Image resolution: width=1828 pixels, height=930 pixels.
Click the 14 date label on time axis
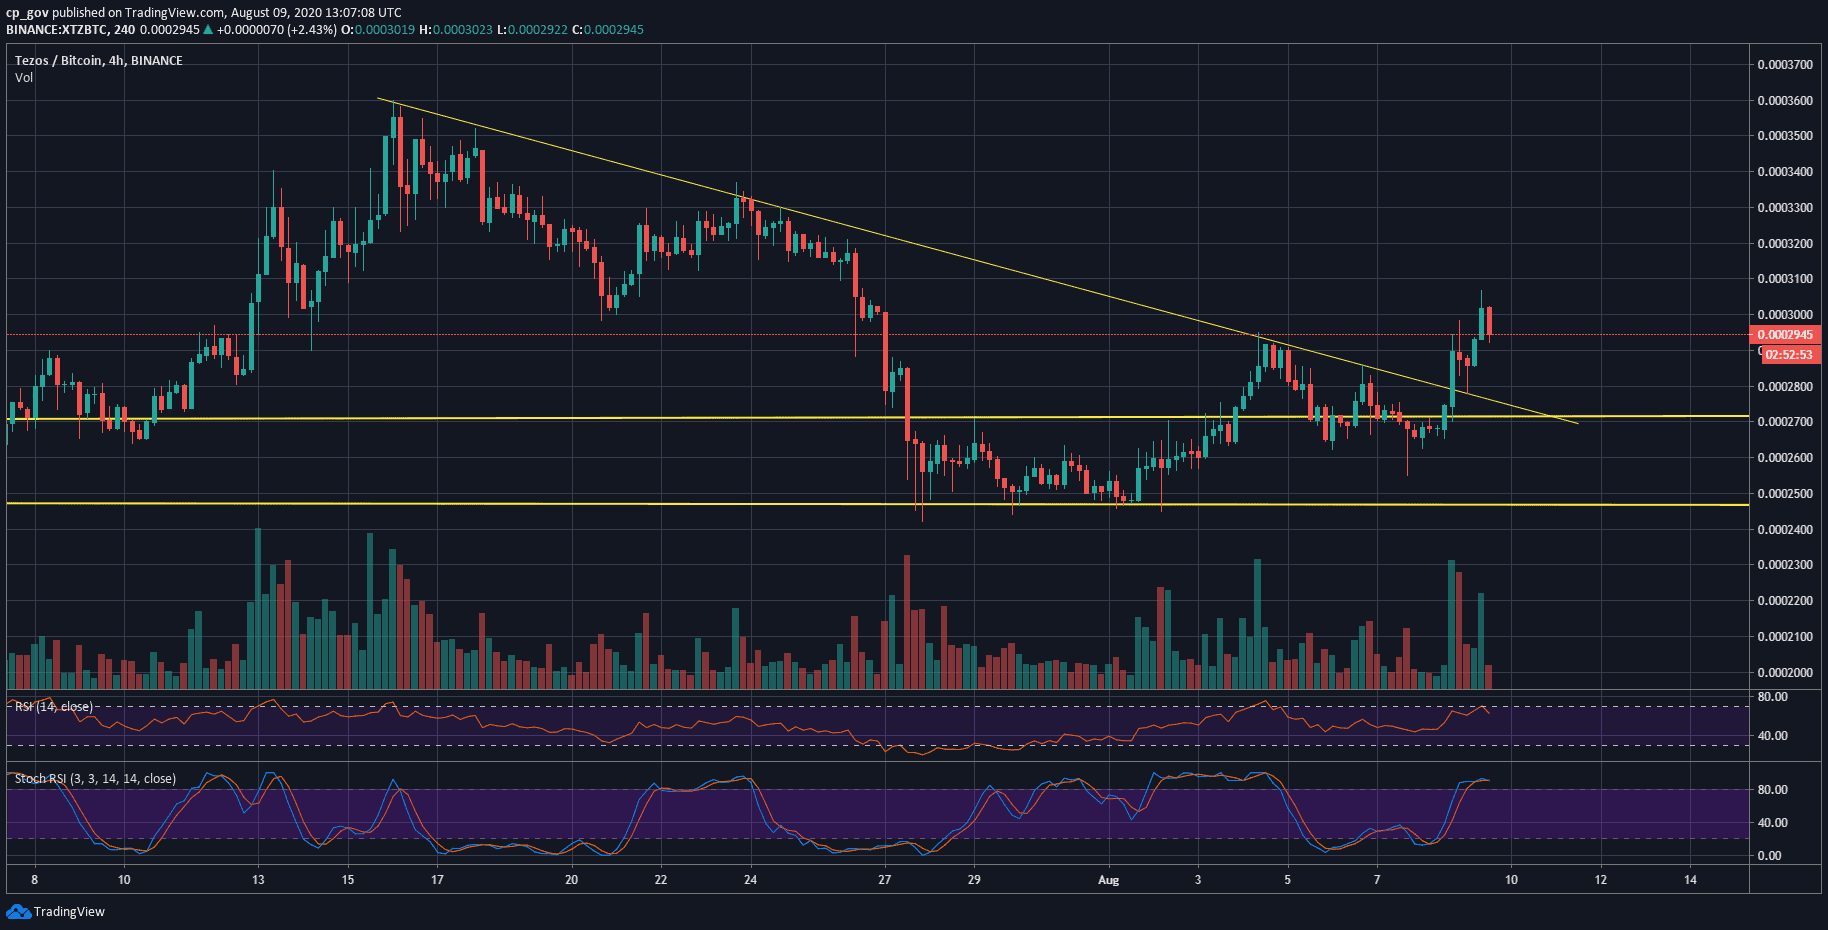click(1690, 880)
